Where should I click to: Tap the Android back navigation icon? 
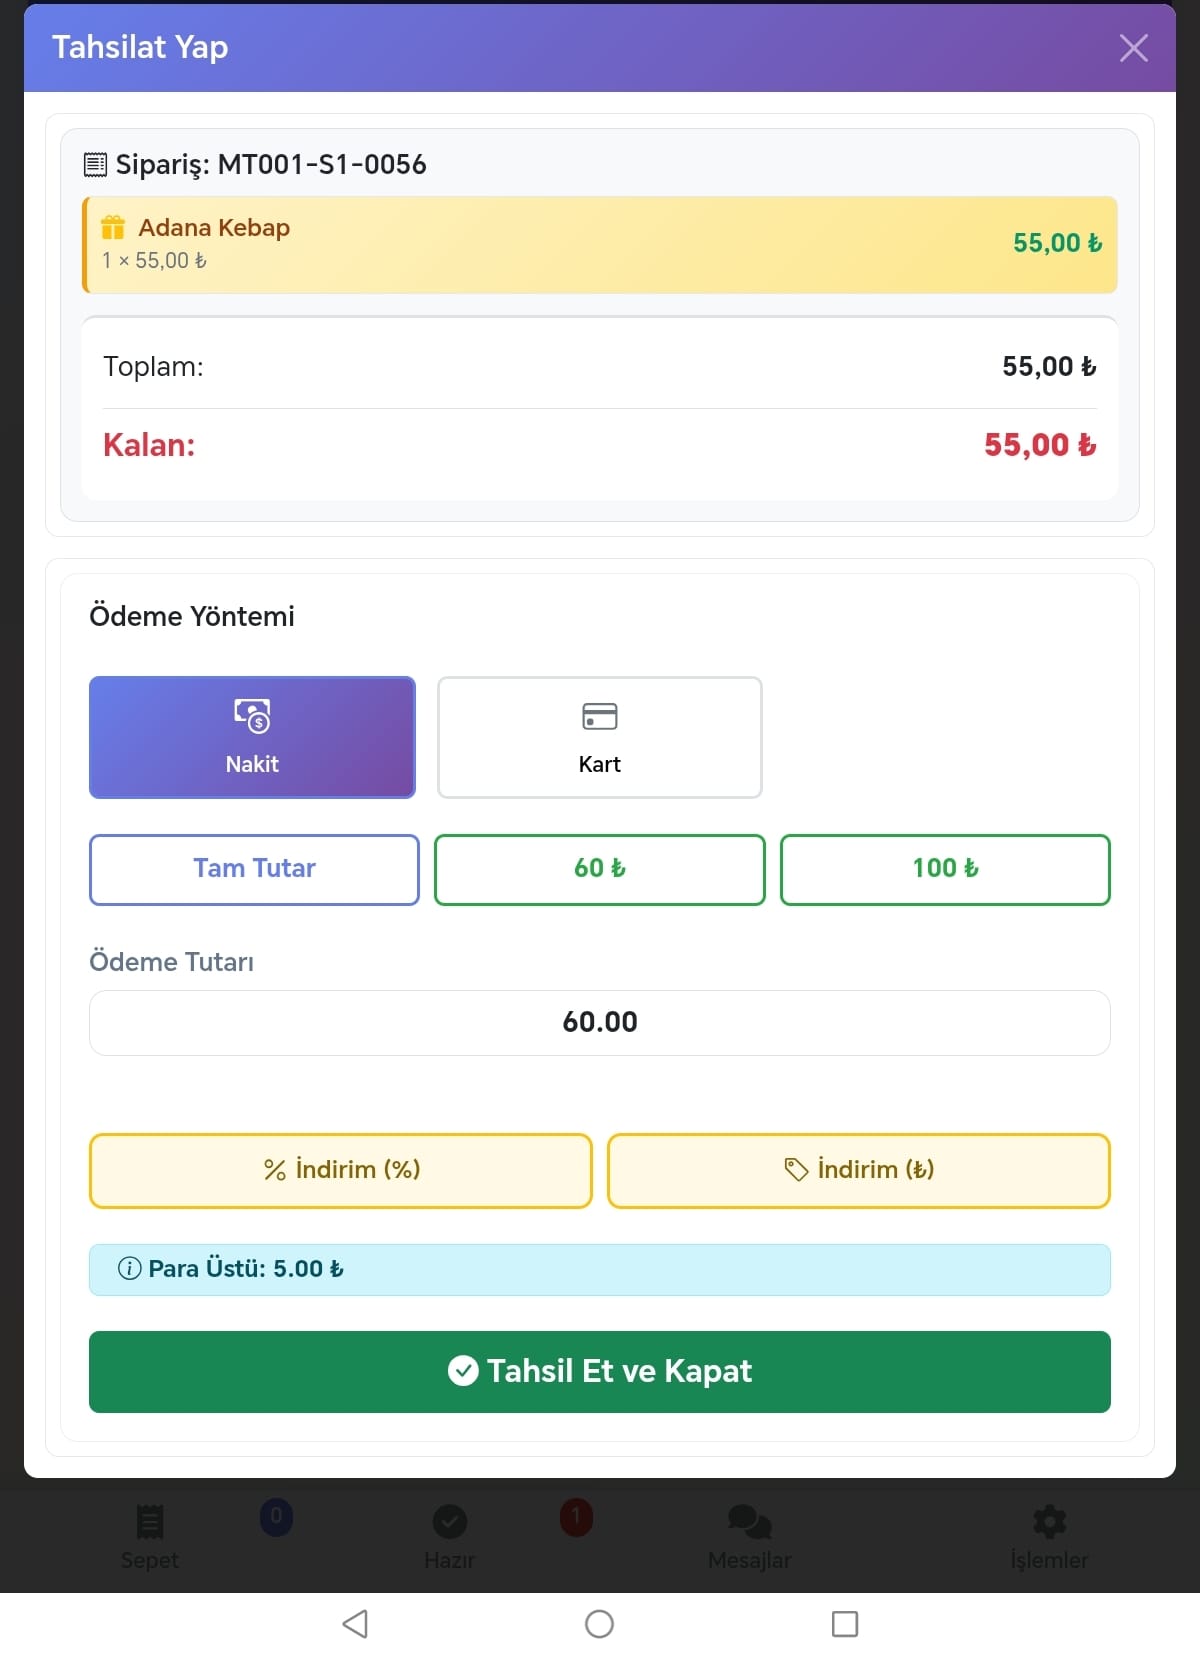pyautogui.click(x=355, y=1624)
